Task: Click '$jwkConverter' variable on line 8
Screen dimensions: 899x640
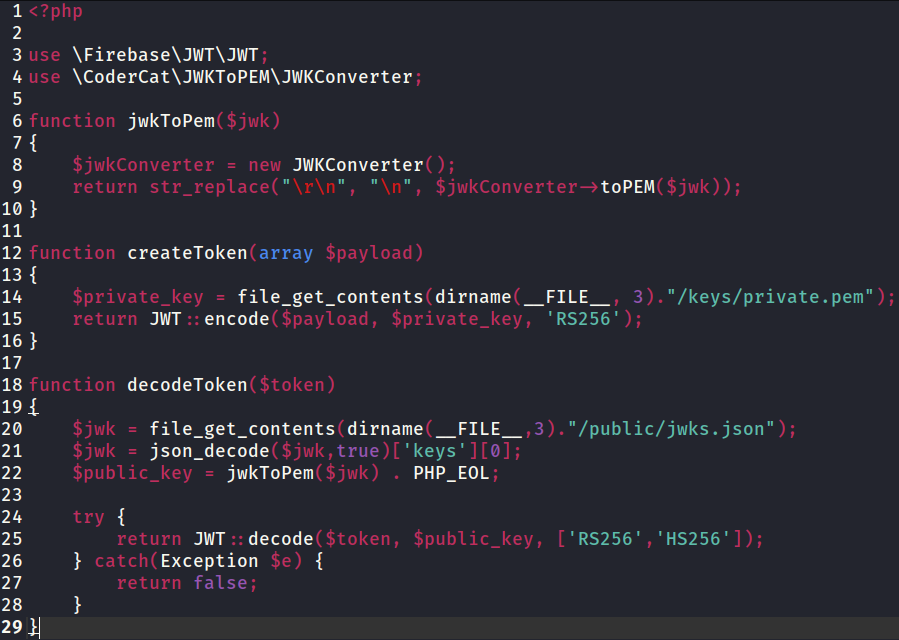Action: (x=143, y=165)
